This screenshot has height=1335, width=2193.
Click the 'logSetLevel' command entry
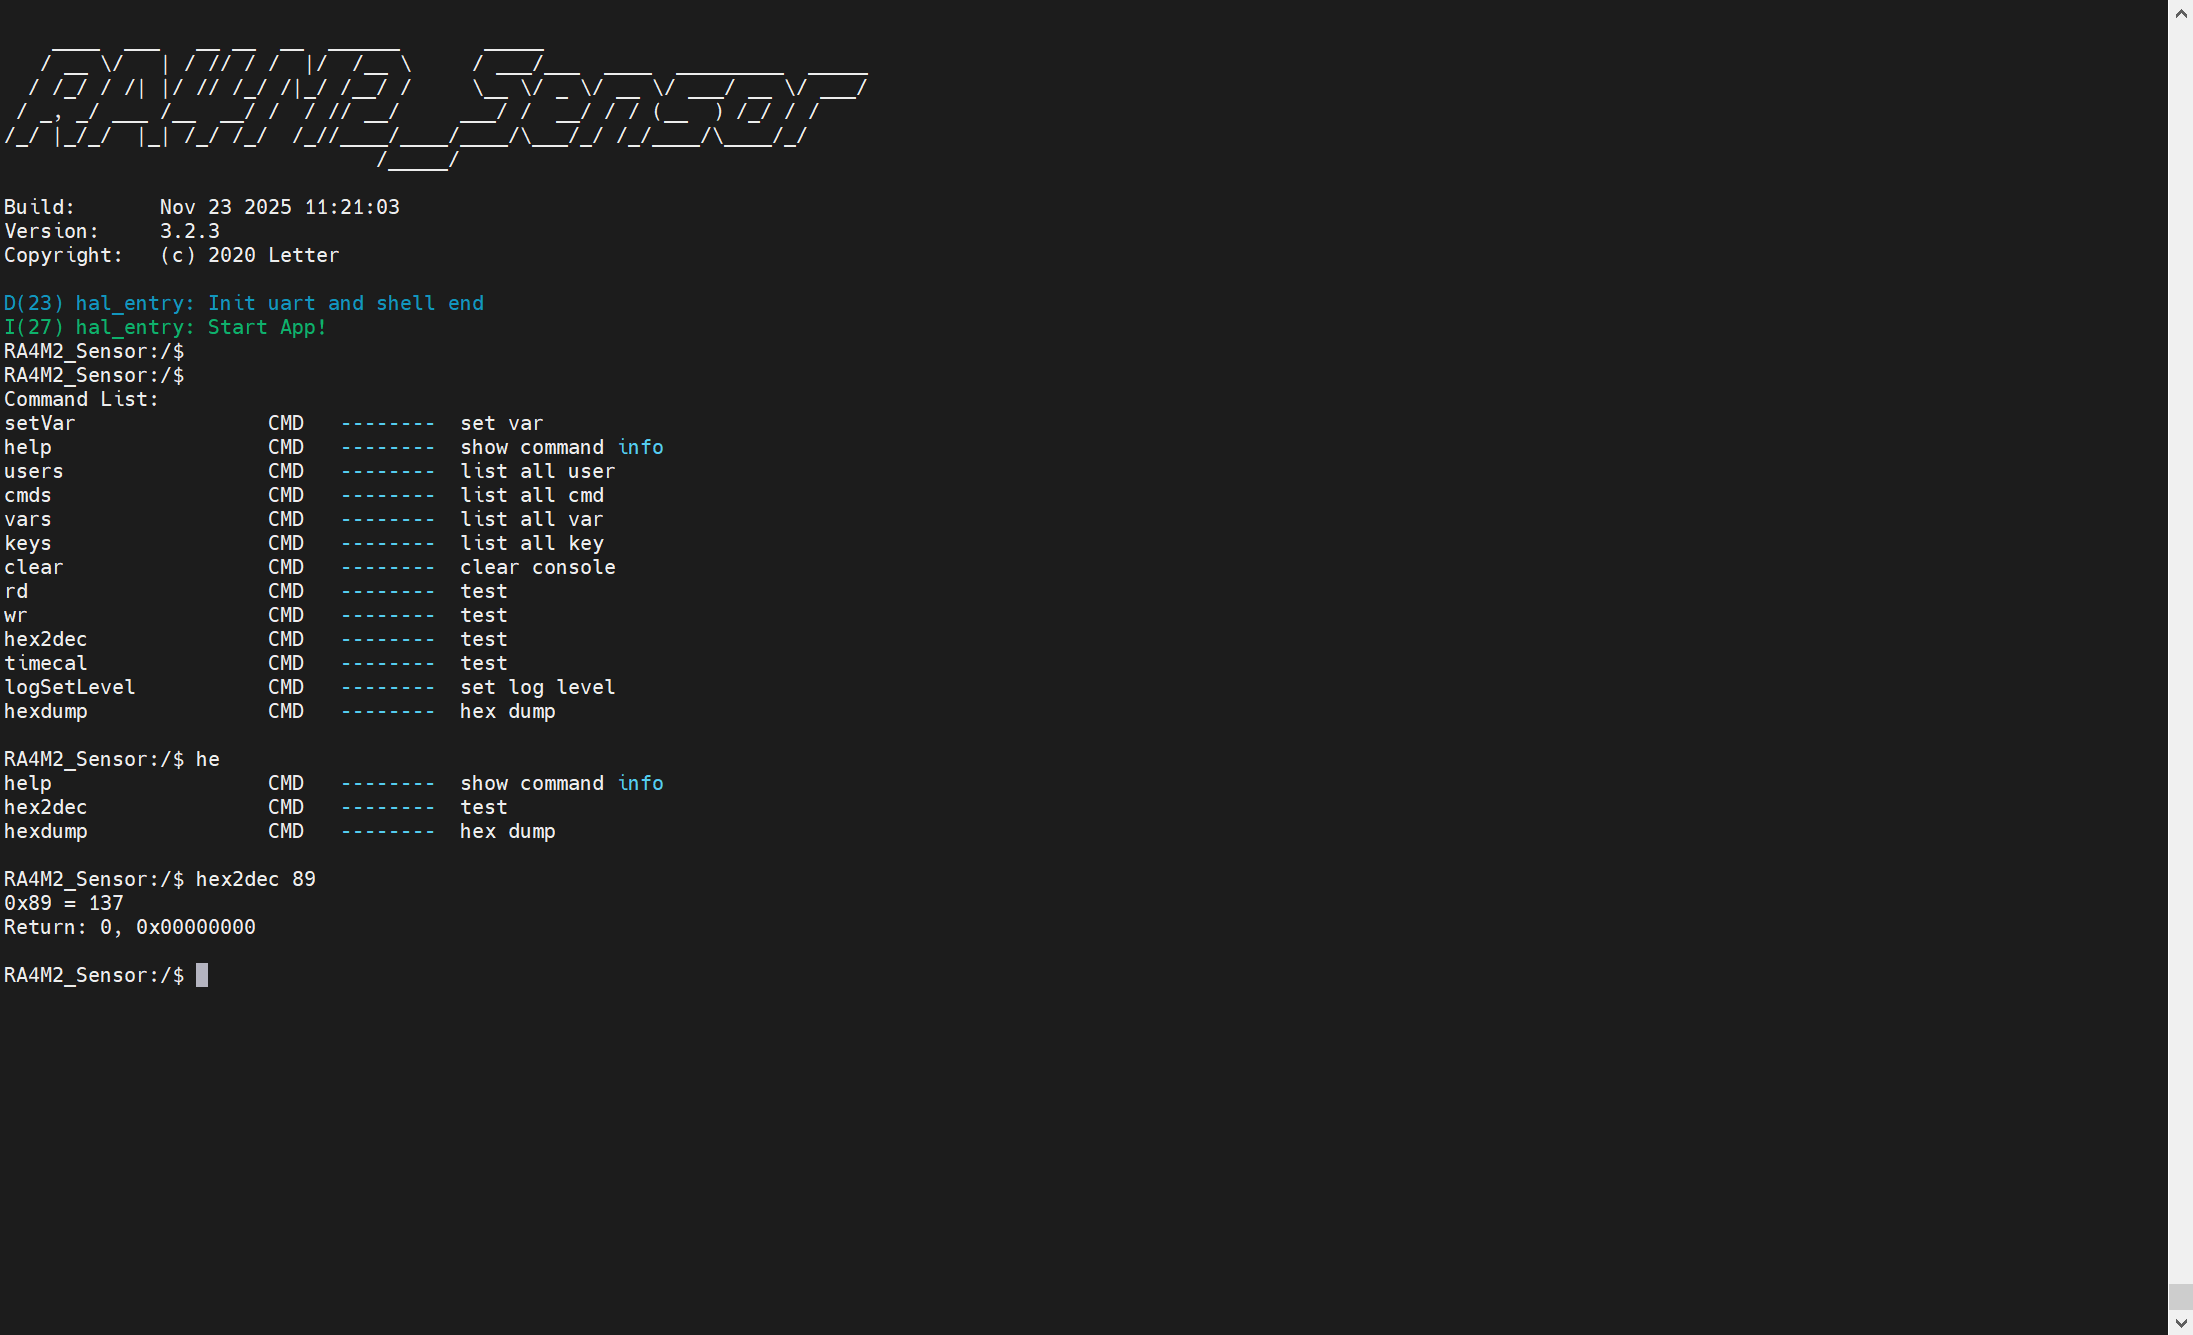pos(70,687)
